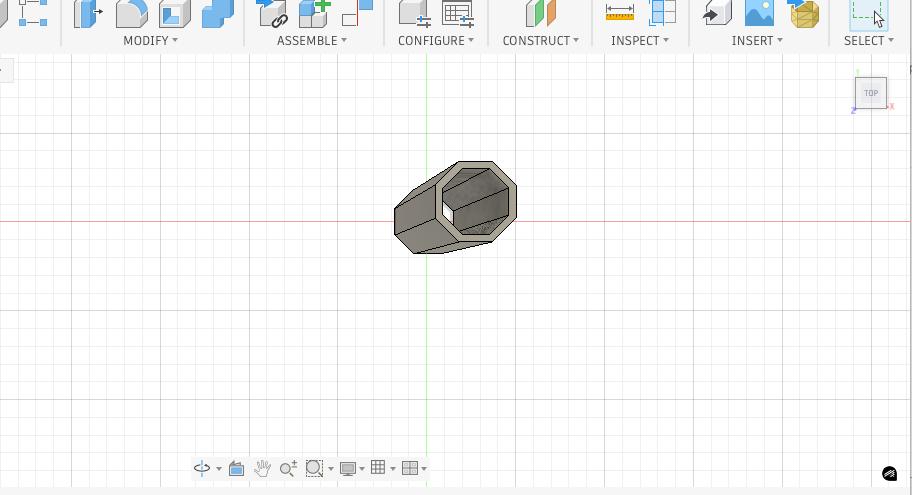This screenshot has width=912, height=495.
Task: Click the rectangular pattern icon
Action: 33,13
